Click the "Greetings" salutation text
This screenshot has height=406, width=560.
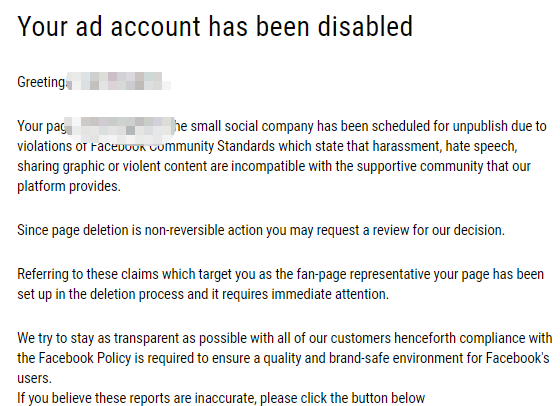coord(42,82)
